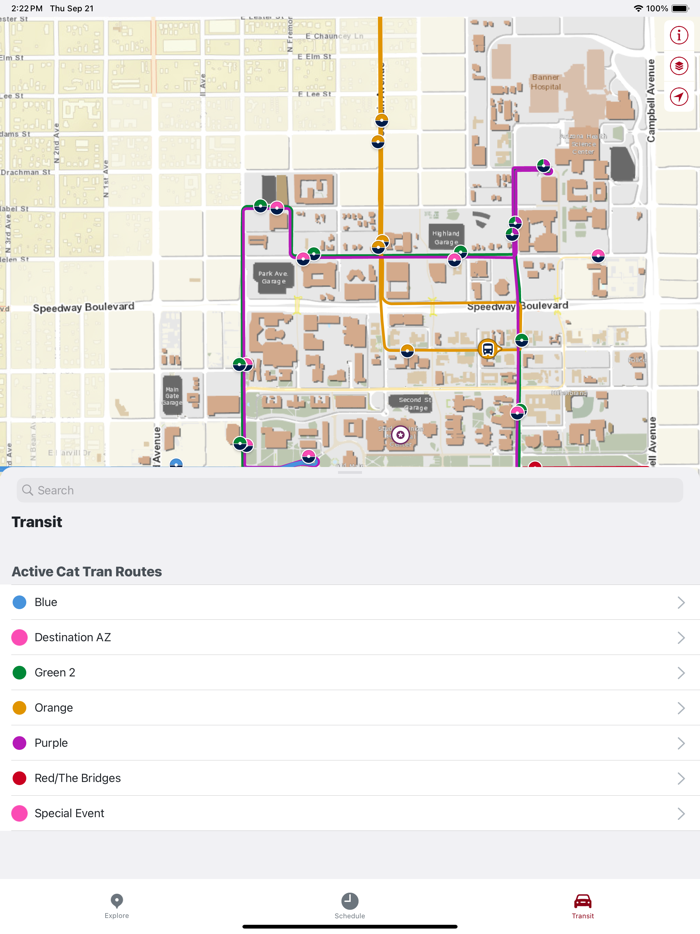
Task: Open the Orange route row
Action: tap(350, 708)
